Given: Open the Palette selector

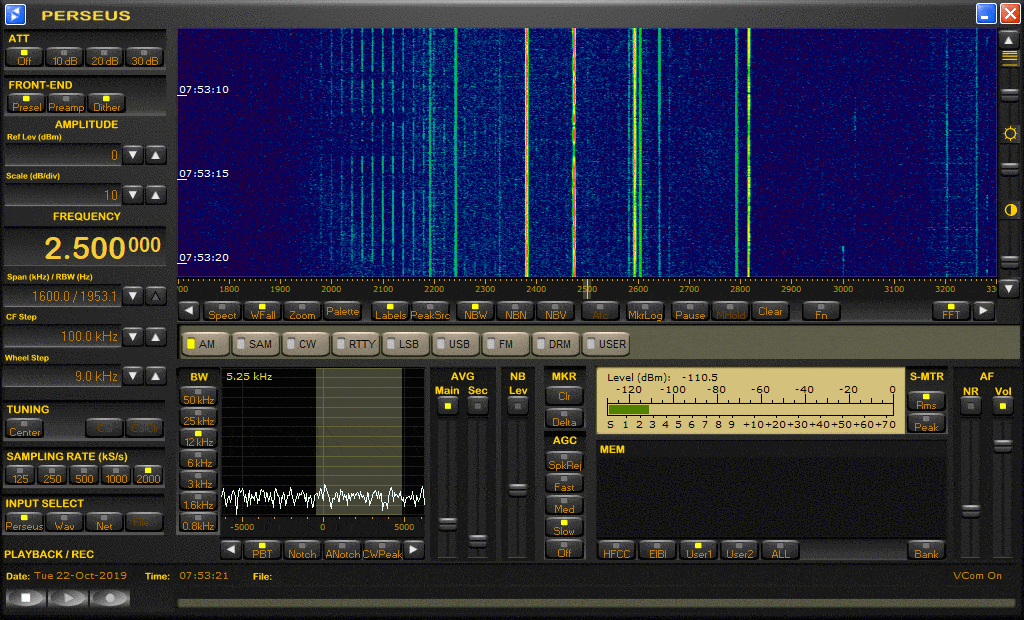Looking at the screenshot, I should [x=343, y=311].
